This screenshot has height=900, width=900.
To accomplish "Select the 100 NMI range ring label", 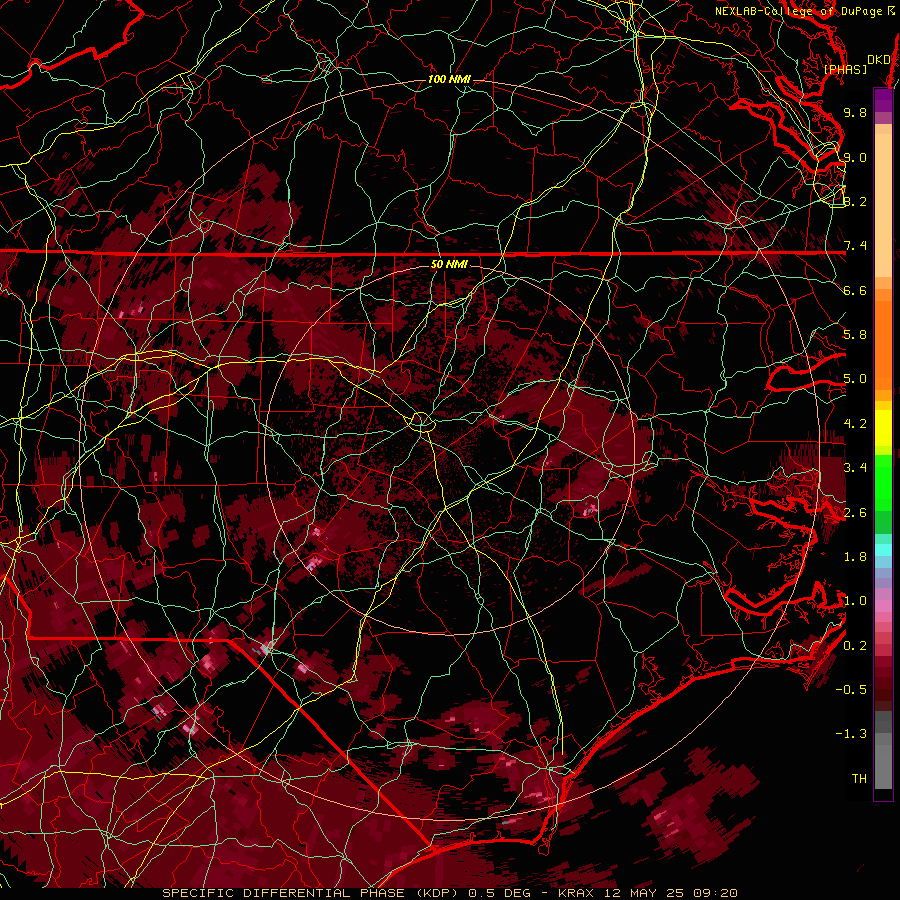I will (449, 79).
